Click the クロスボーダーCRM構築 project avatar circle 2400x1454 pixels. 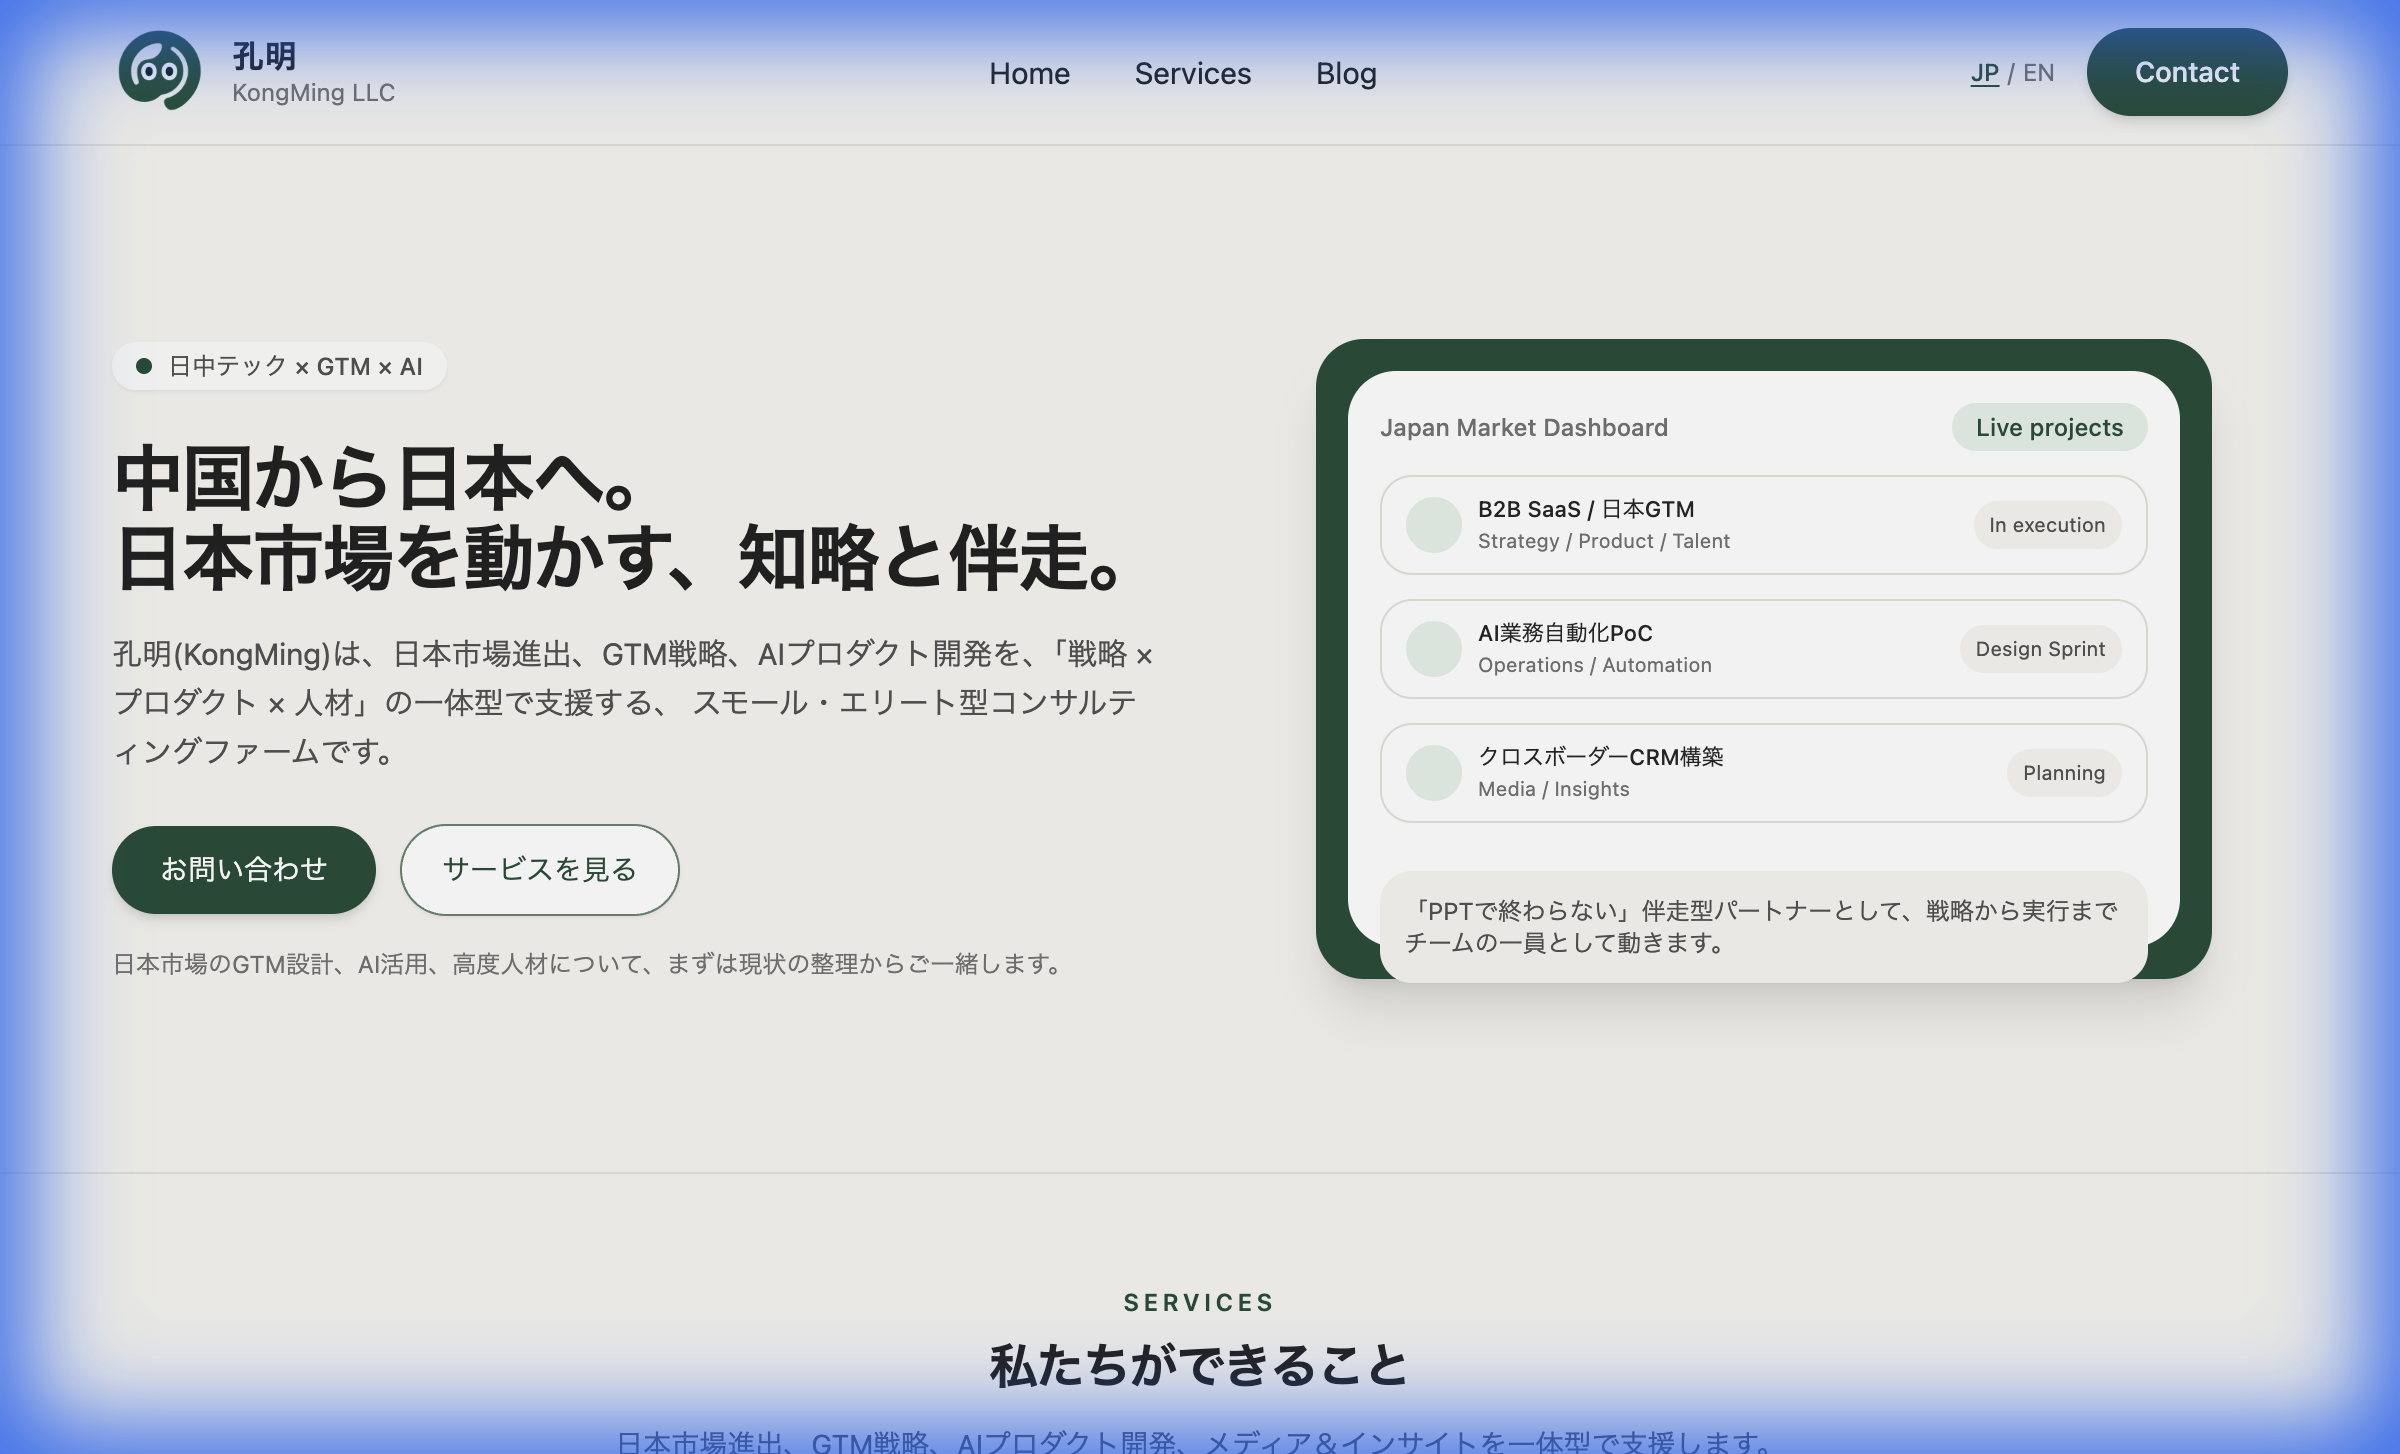[x=1434, y=773]
